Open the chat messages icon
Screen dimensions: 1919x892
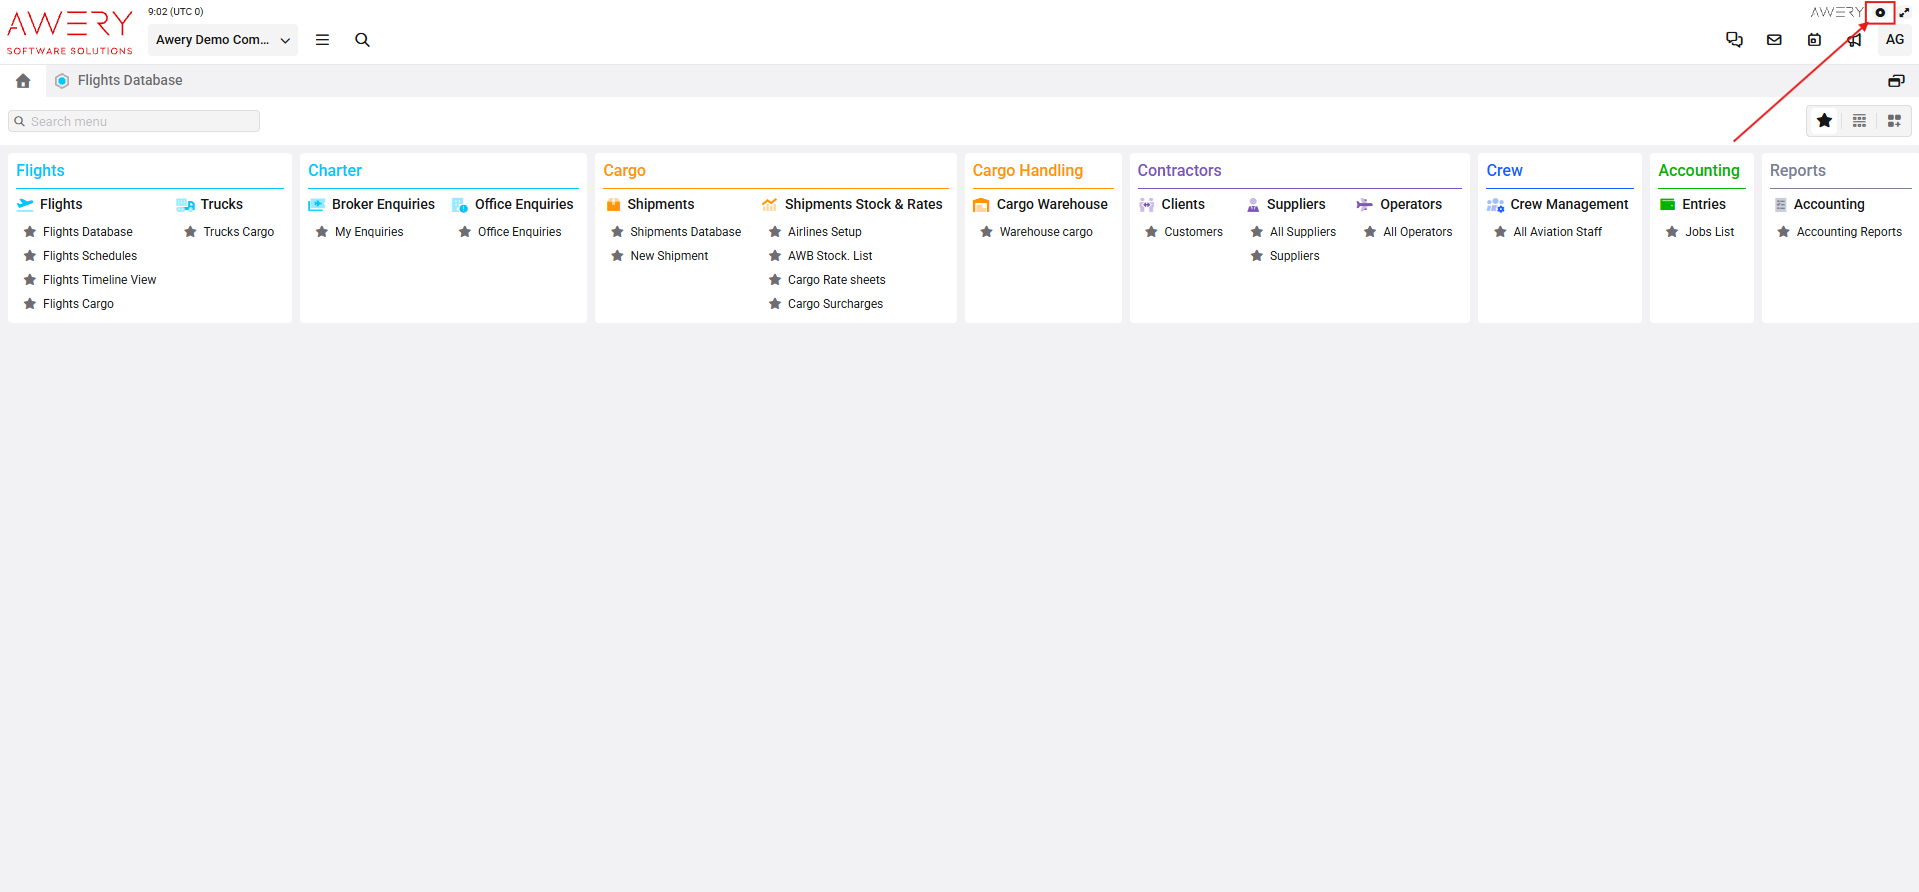point(1734,40)
